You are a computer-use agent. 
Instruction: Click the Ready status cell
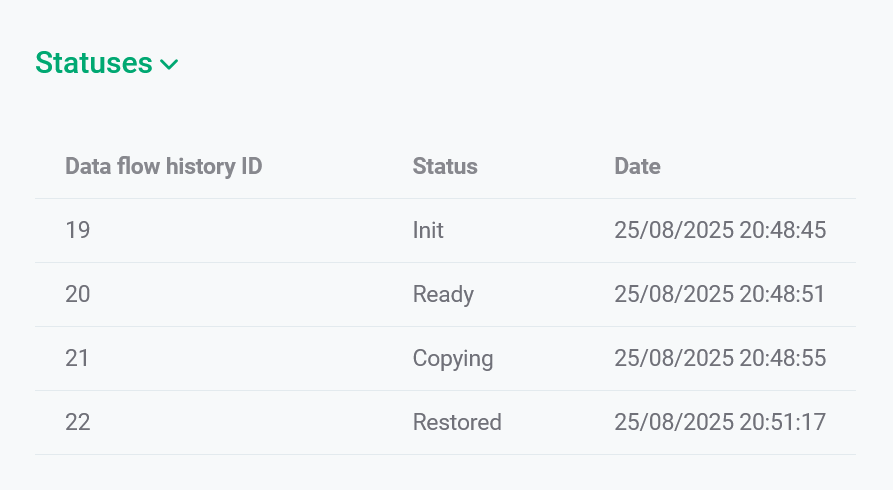443,294
